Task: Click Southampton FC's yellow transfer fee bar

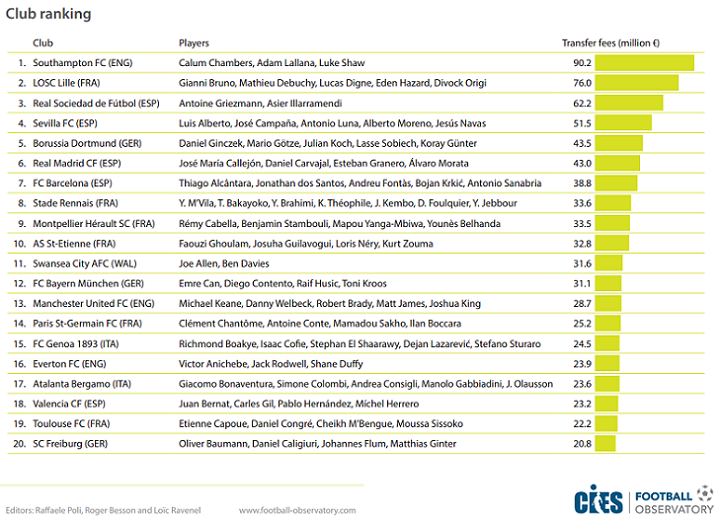Action: pos(646,63)
